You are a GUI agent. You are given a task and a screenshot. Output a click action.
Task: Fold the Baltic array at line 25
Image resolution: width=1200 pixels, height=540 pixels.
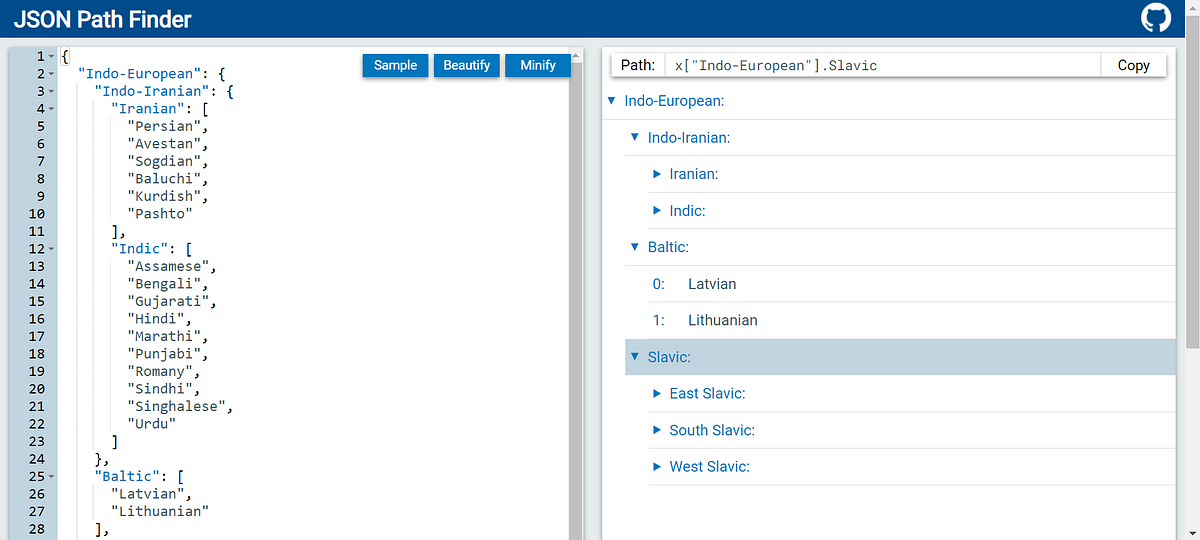50,476
